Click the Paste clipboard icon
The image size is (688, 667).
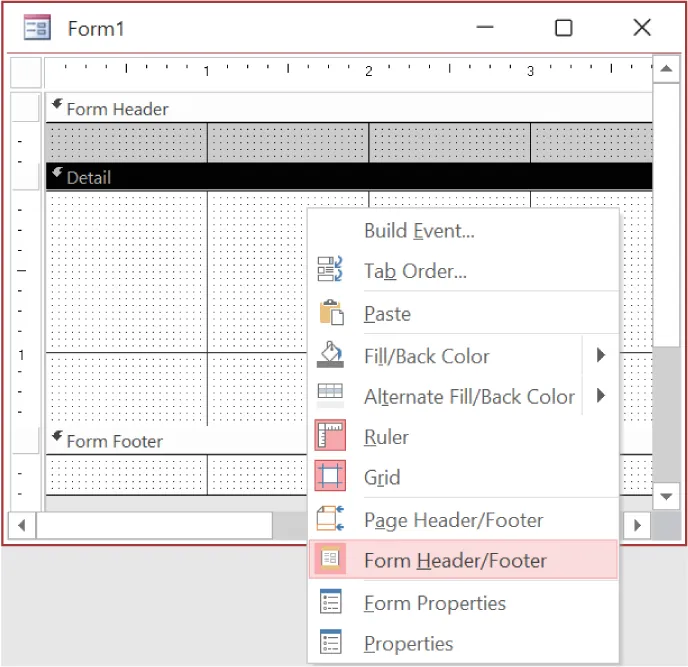330,313
